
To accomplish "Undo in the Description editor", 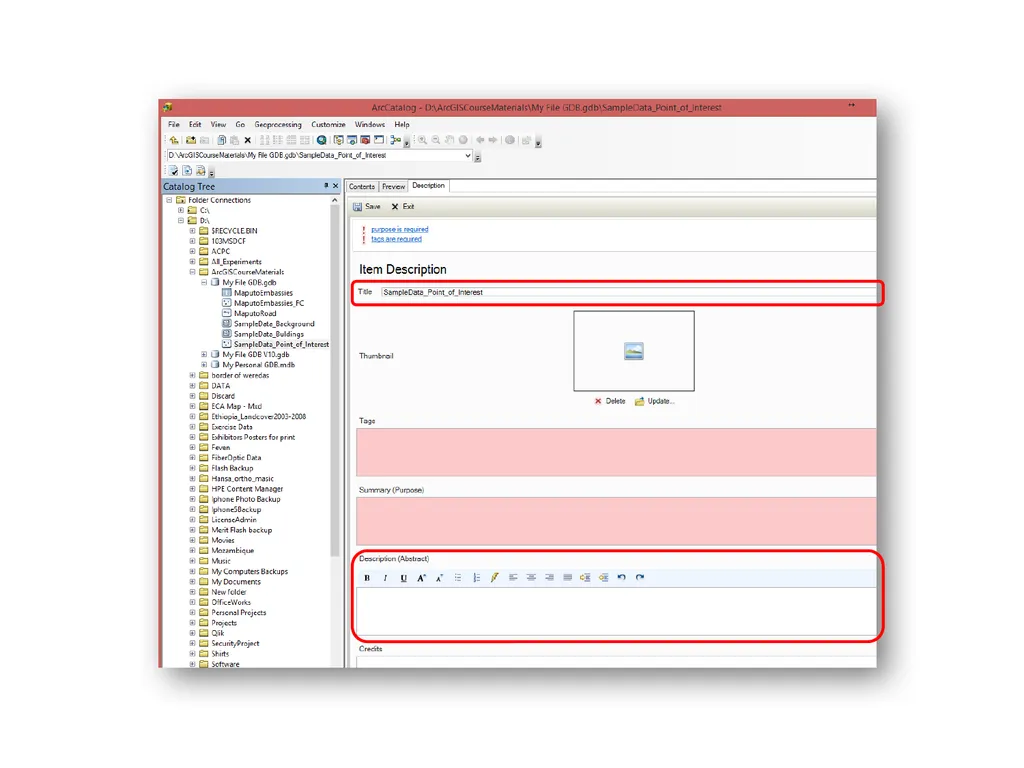I will (x=622, y=577).
